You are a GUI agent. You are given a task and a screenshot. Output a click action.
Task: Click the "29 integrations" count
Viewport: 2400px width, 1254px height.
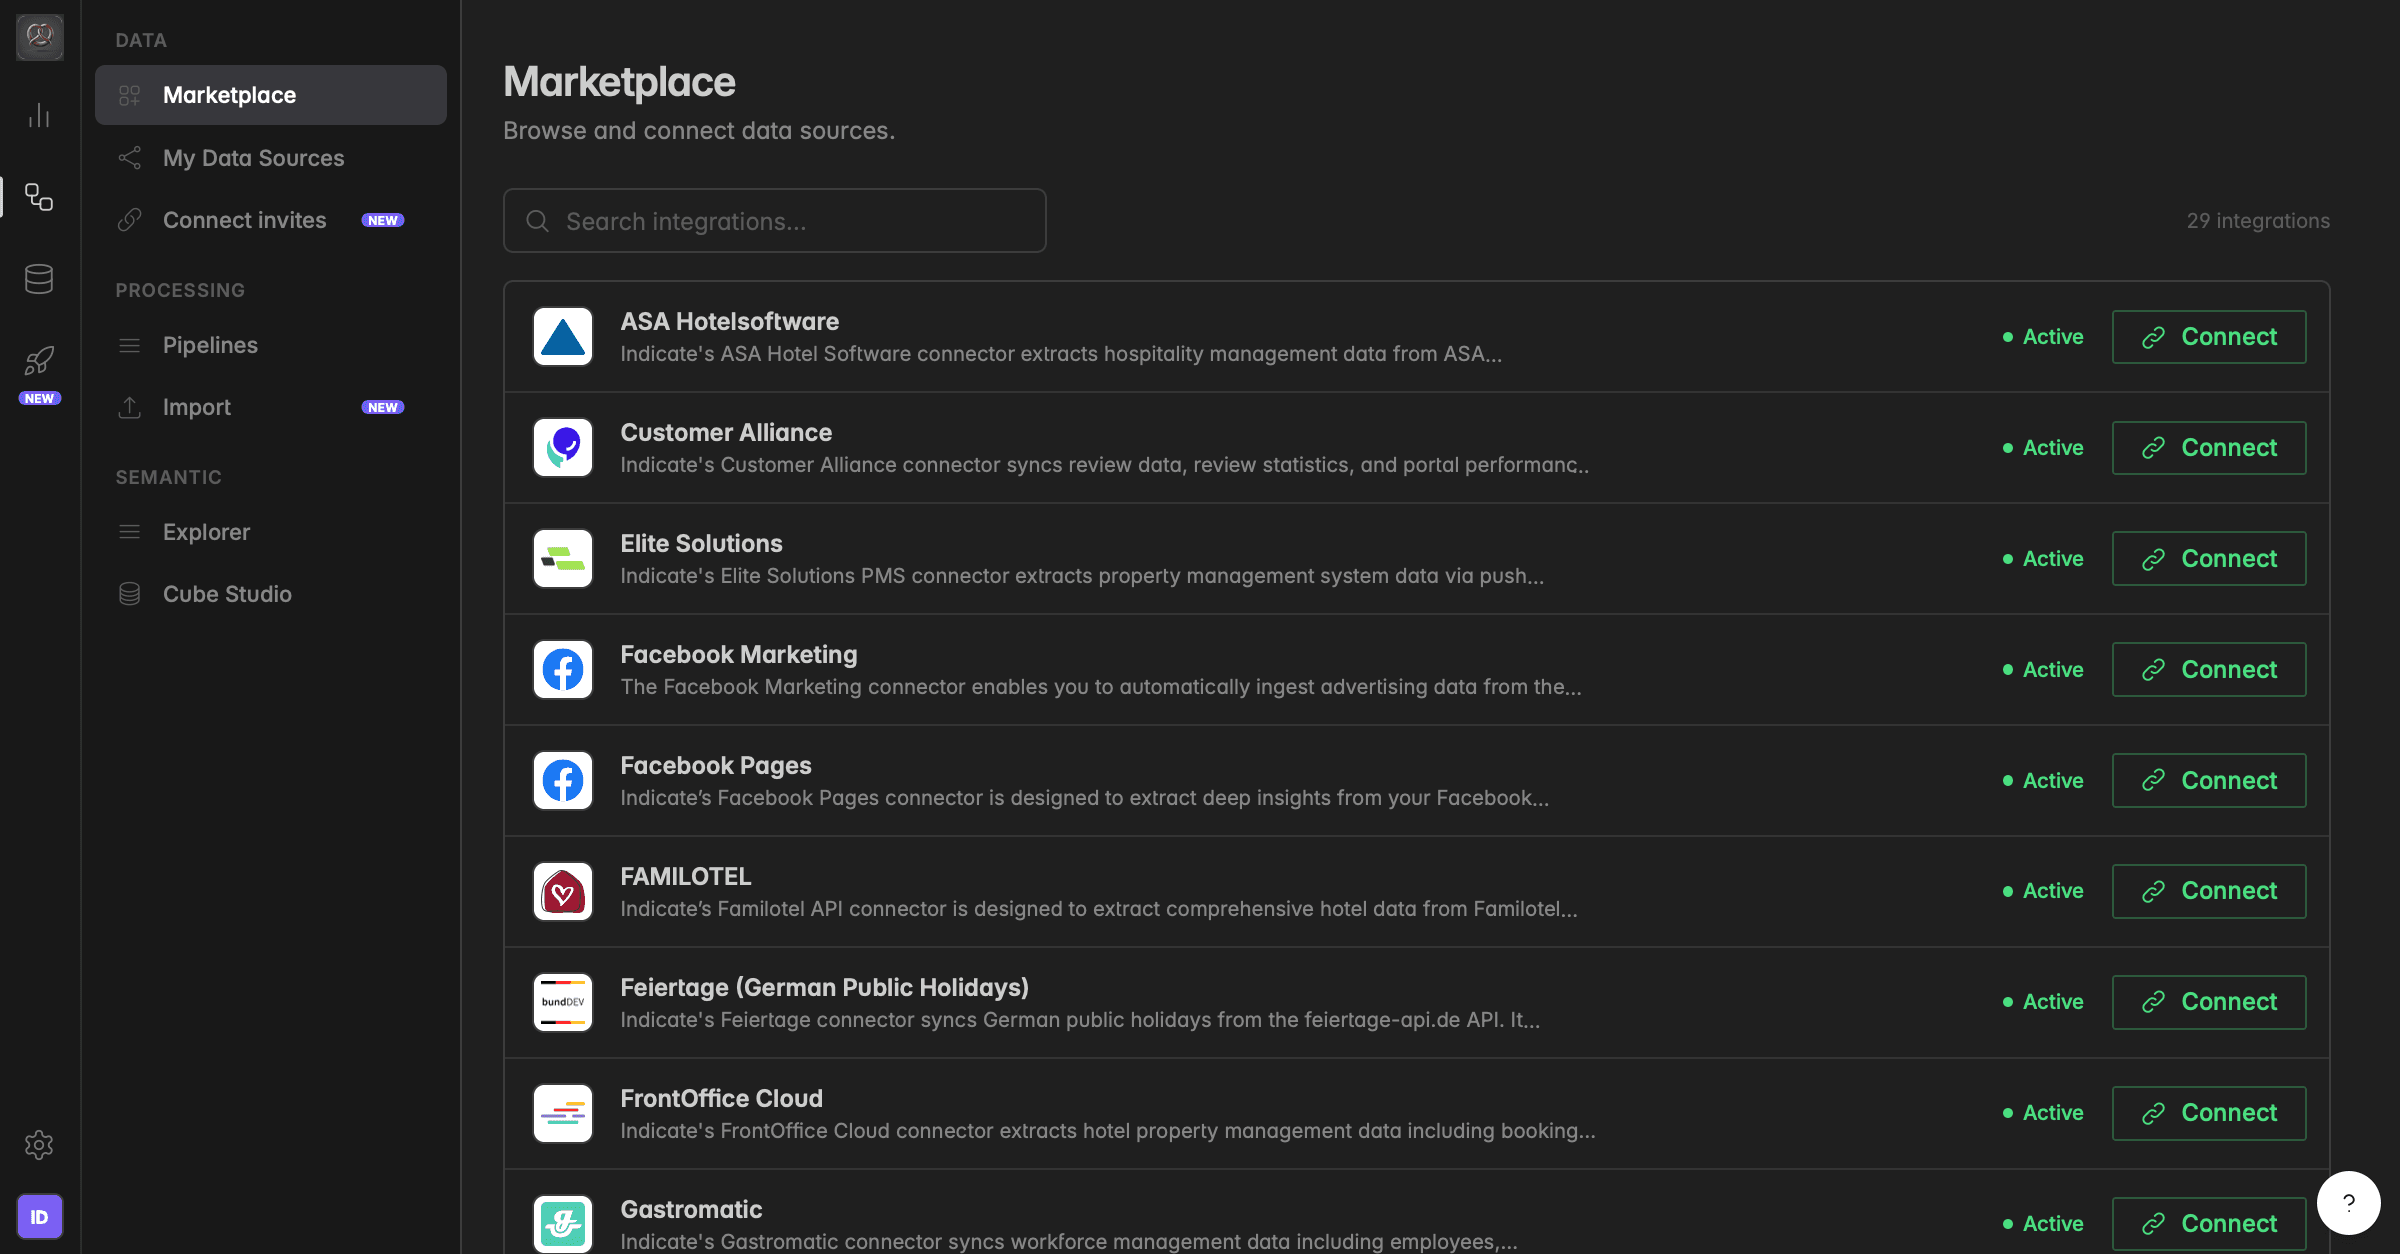(2258, 221)
